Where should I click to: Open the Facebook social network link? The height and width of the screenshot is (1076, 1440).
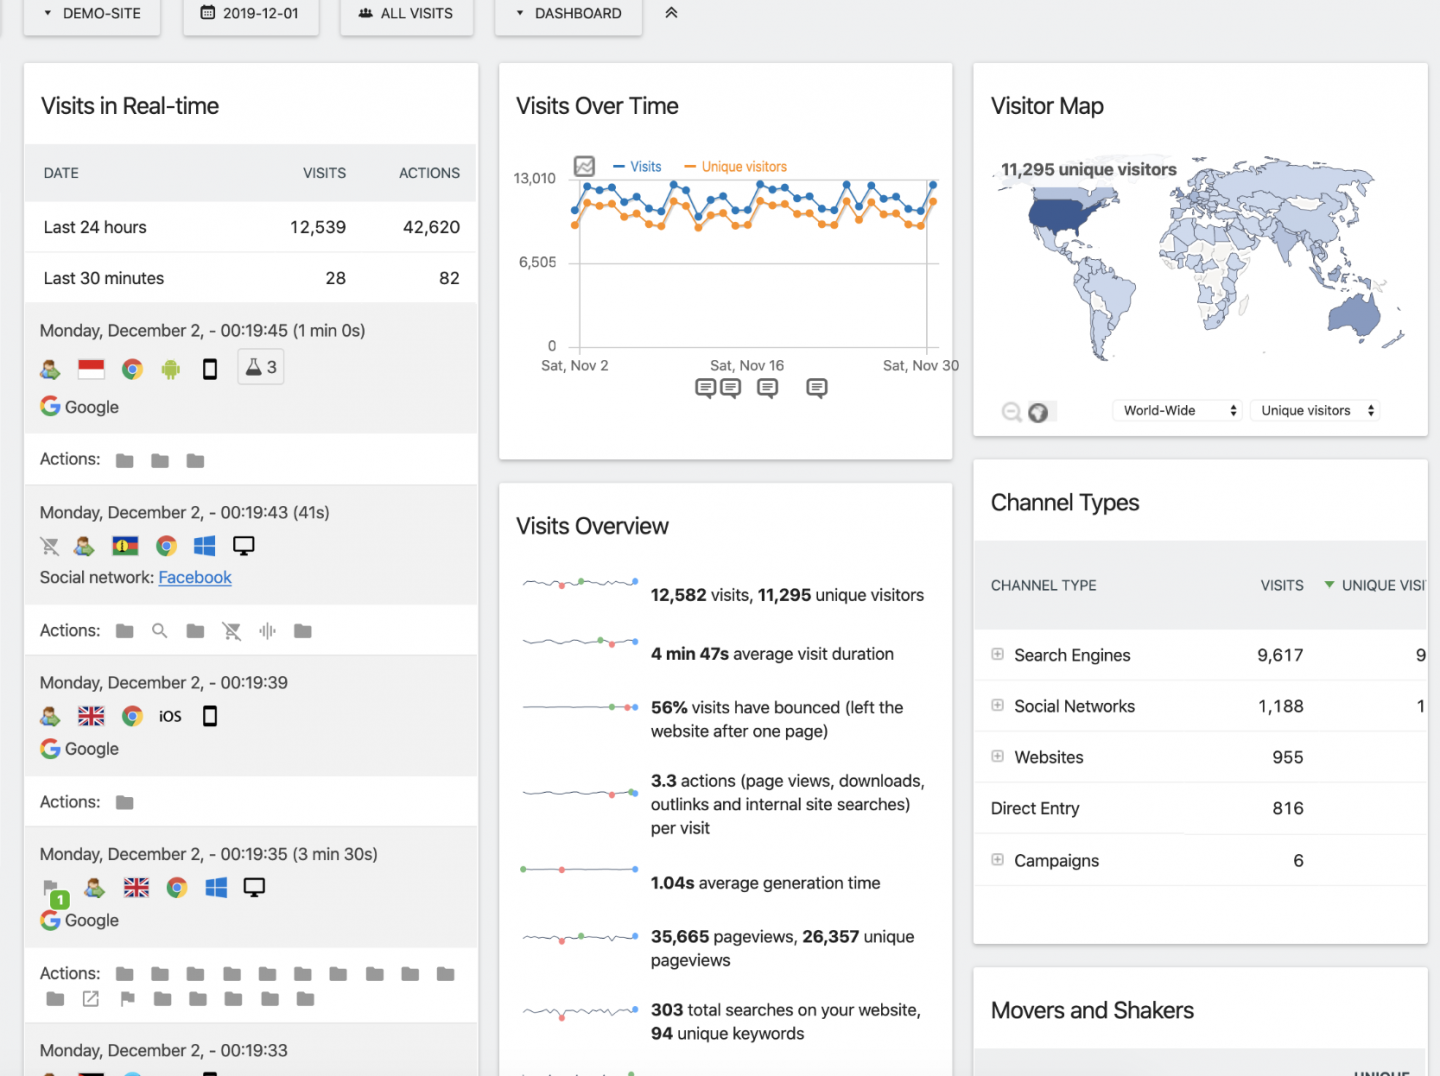tap(195, 577)
